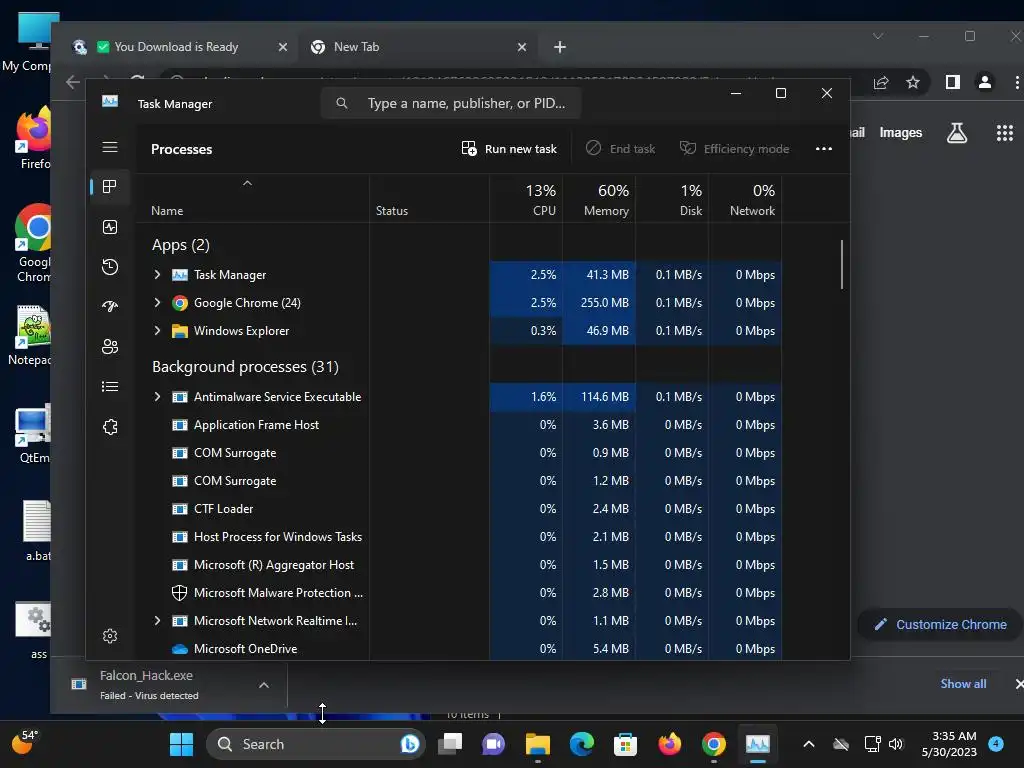Viewport: 1024px width, 768px height.
Task: Open Task View from taskbar
Action: tap(450, 744)
